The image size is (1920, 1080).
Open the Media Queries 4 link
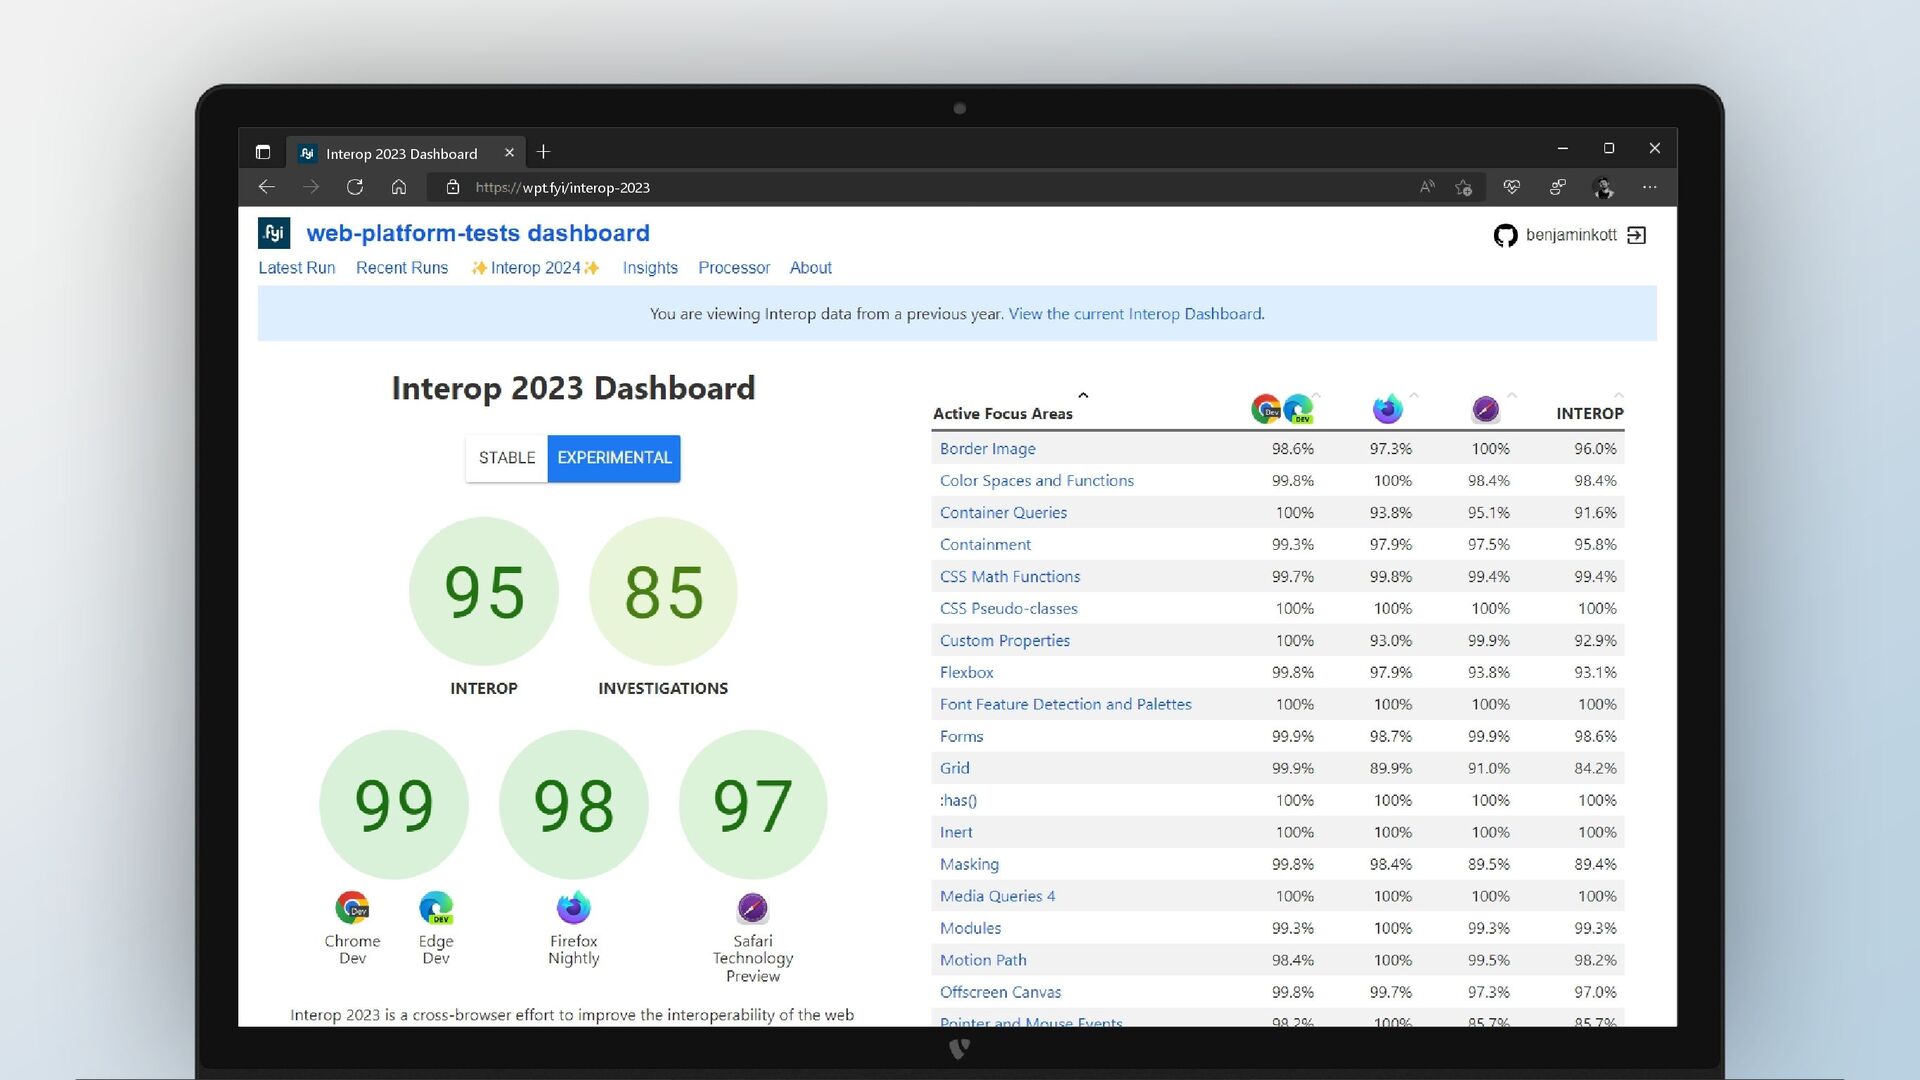997,897
